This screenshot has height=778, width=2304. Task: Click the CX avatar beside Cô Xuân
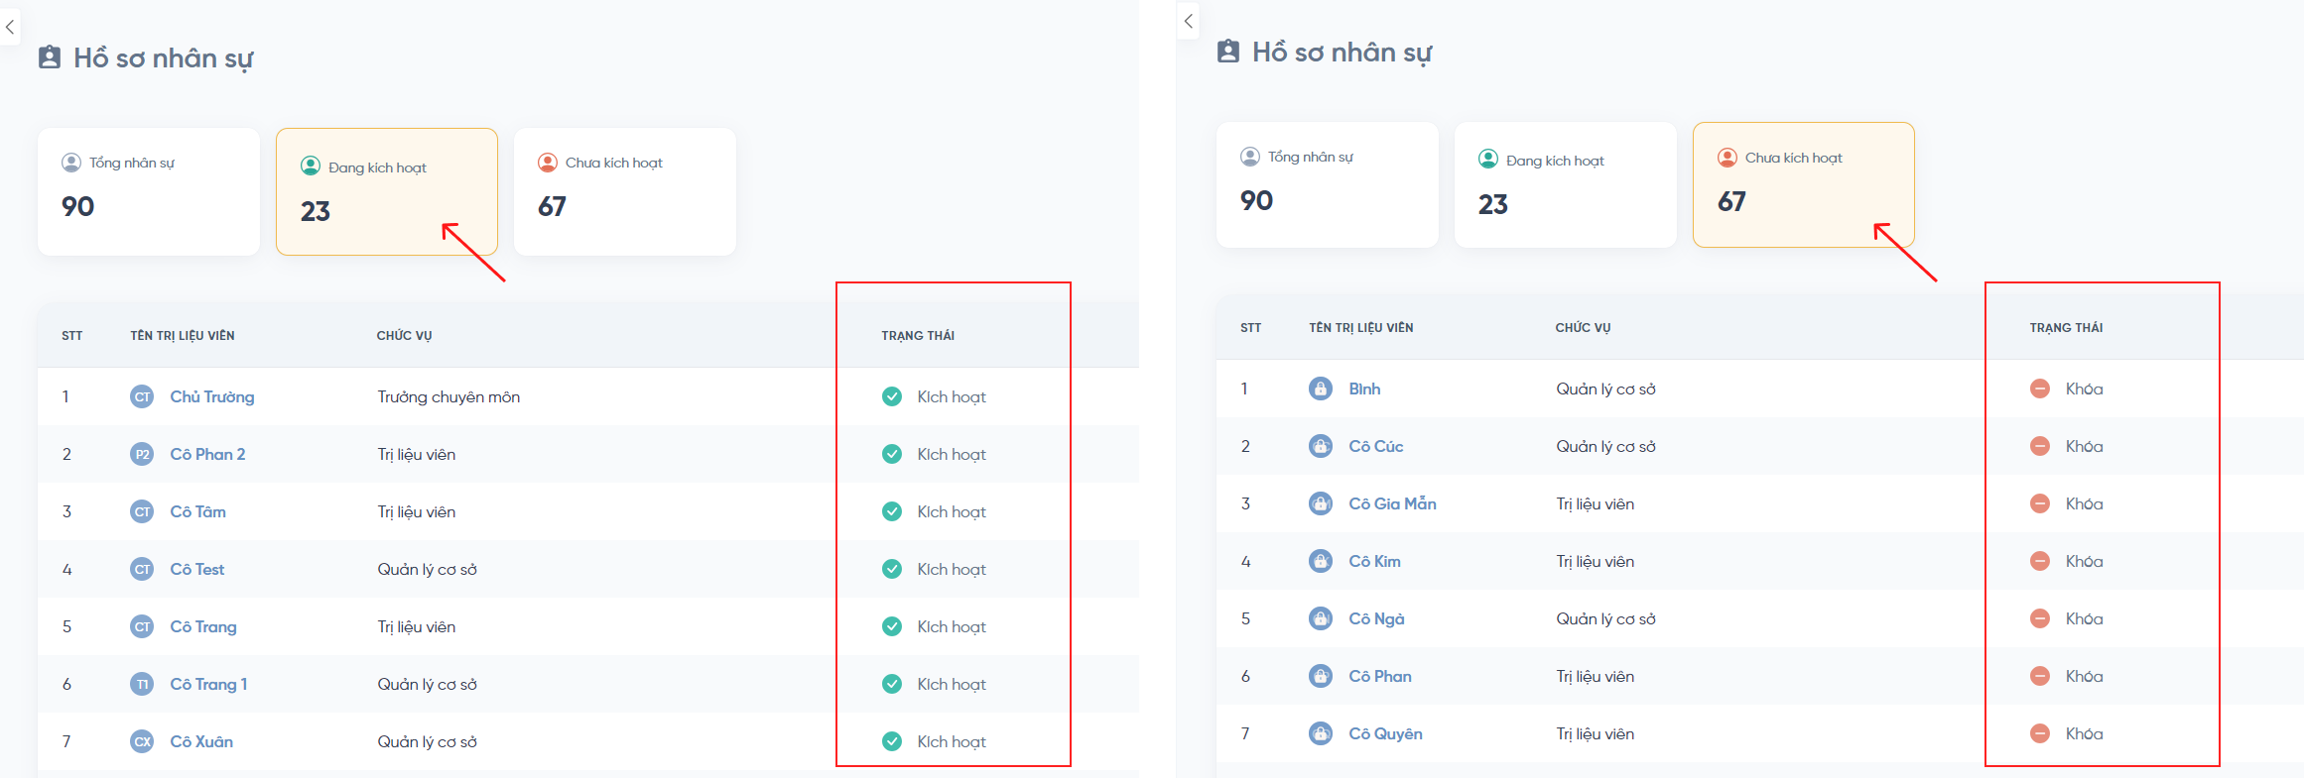pos(142,741)
